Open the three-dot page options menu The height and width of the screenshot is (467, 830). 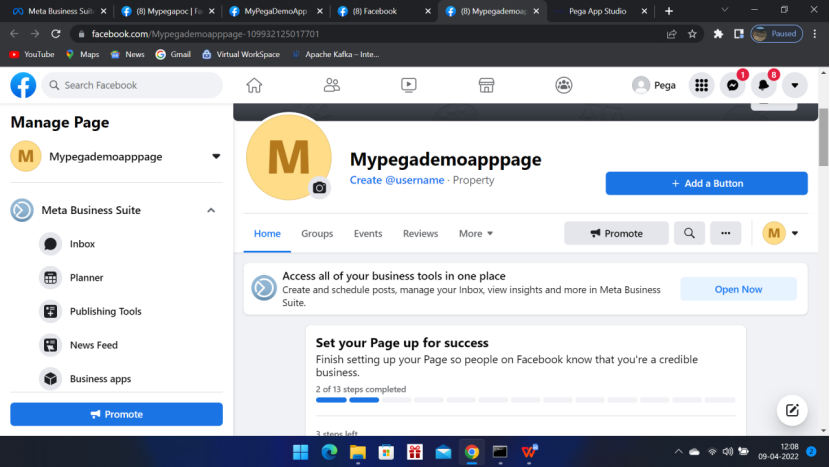tap(726, 234)
